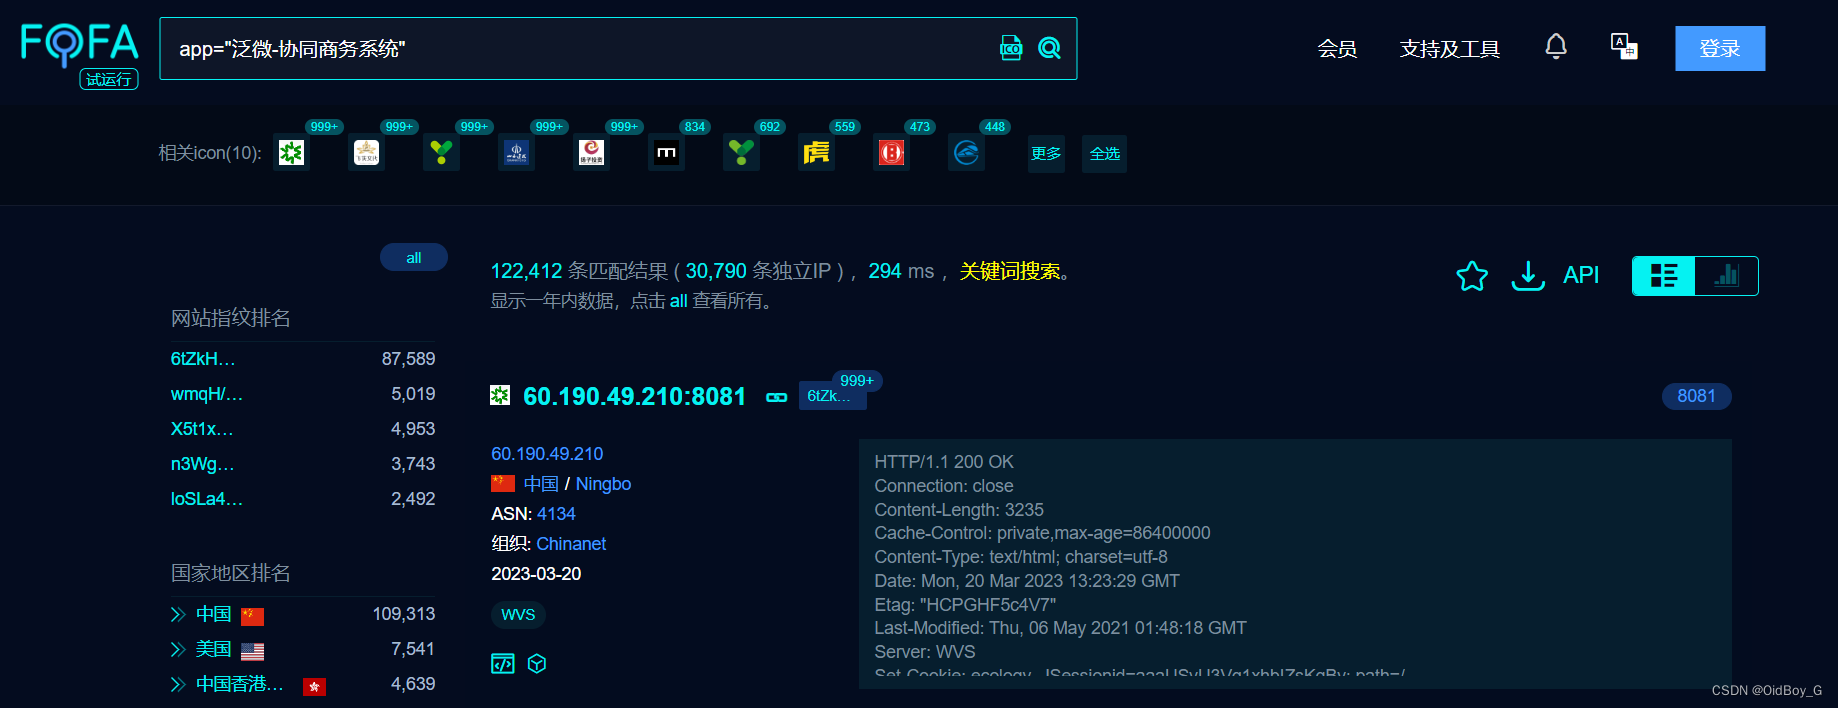Open the API link
This screenshot has width=1838, height=708.
click(x=1581, y=275)
